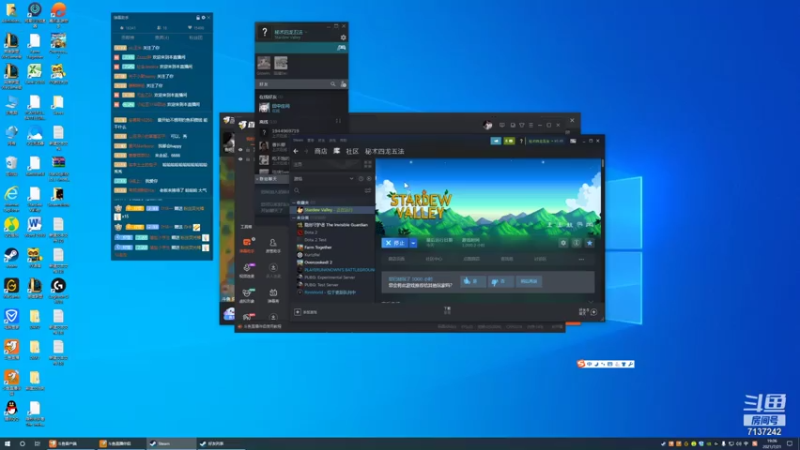Viewport: 800px width, 450px height.
Task: Click the thumbs down not recommend button
Action: [499, 281]
